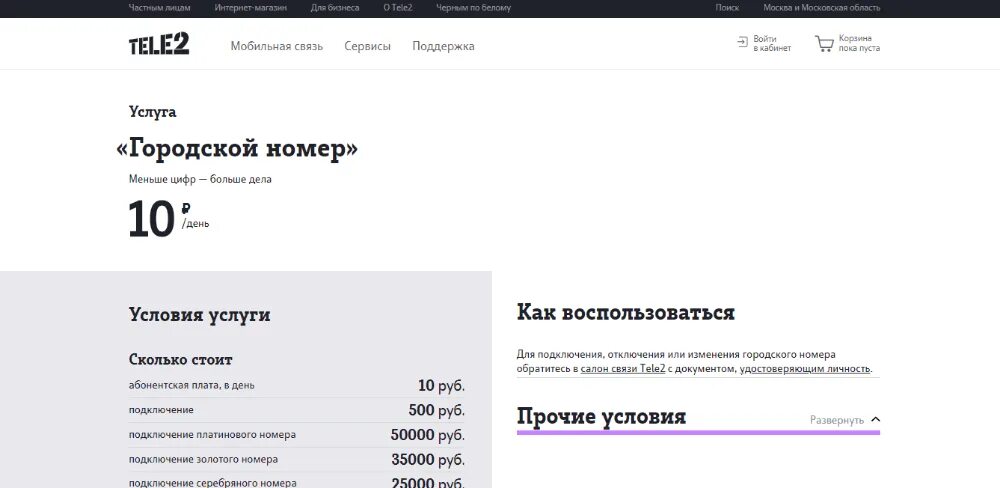Change region Москва и Московская область

(x=821, y=8)
